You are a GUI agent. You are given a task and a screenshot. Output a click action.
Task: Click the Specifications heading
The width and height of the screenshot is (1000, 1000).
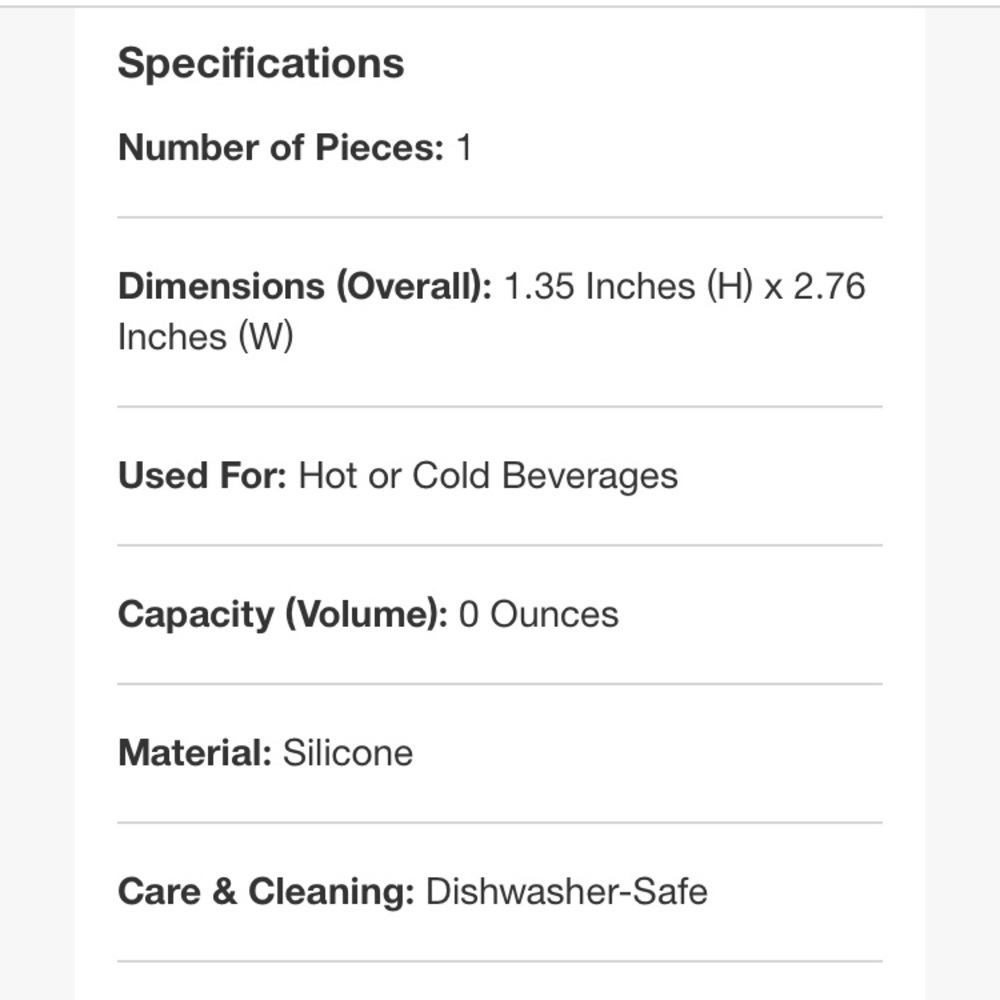click(x=261, y=64)
